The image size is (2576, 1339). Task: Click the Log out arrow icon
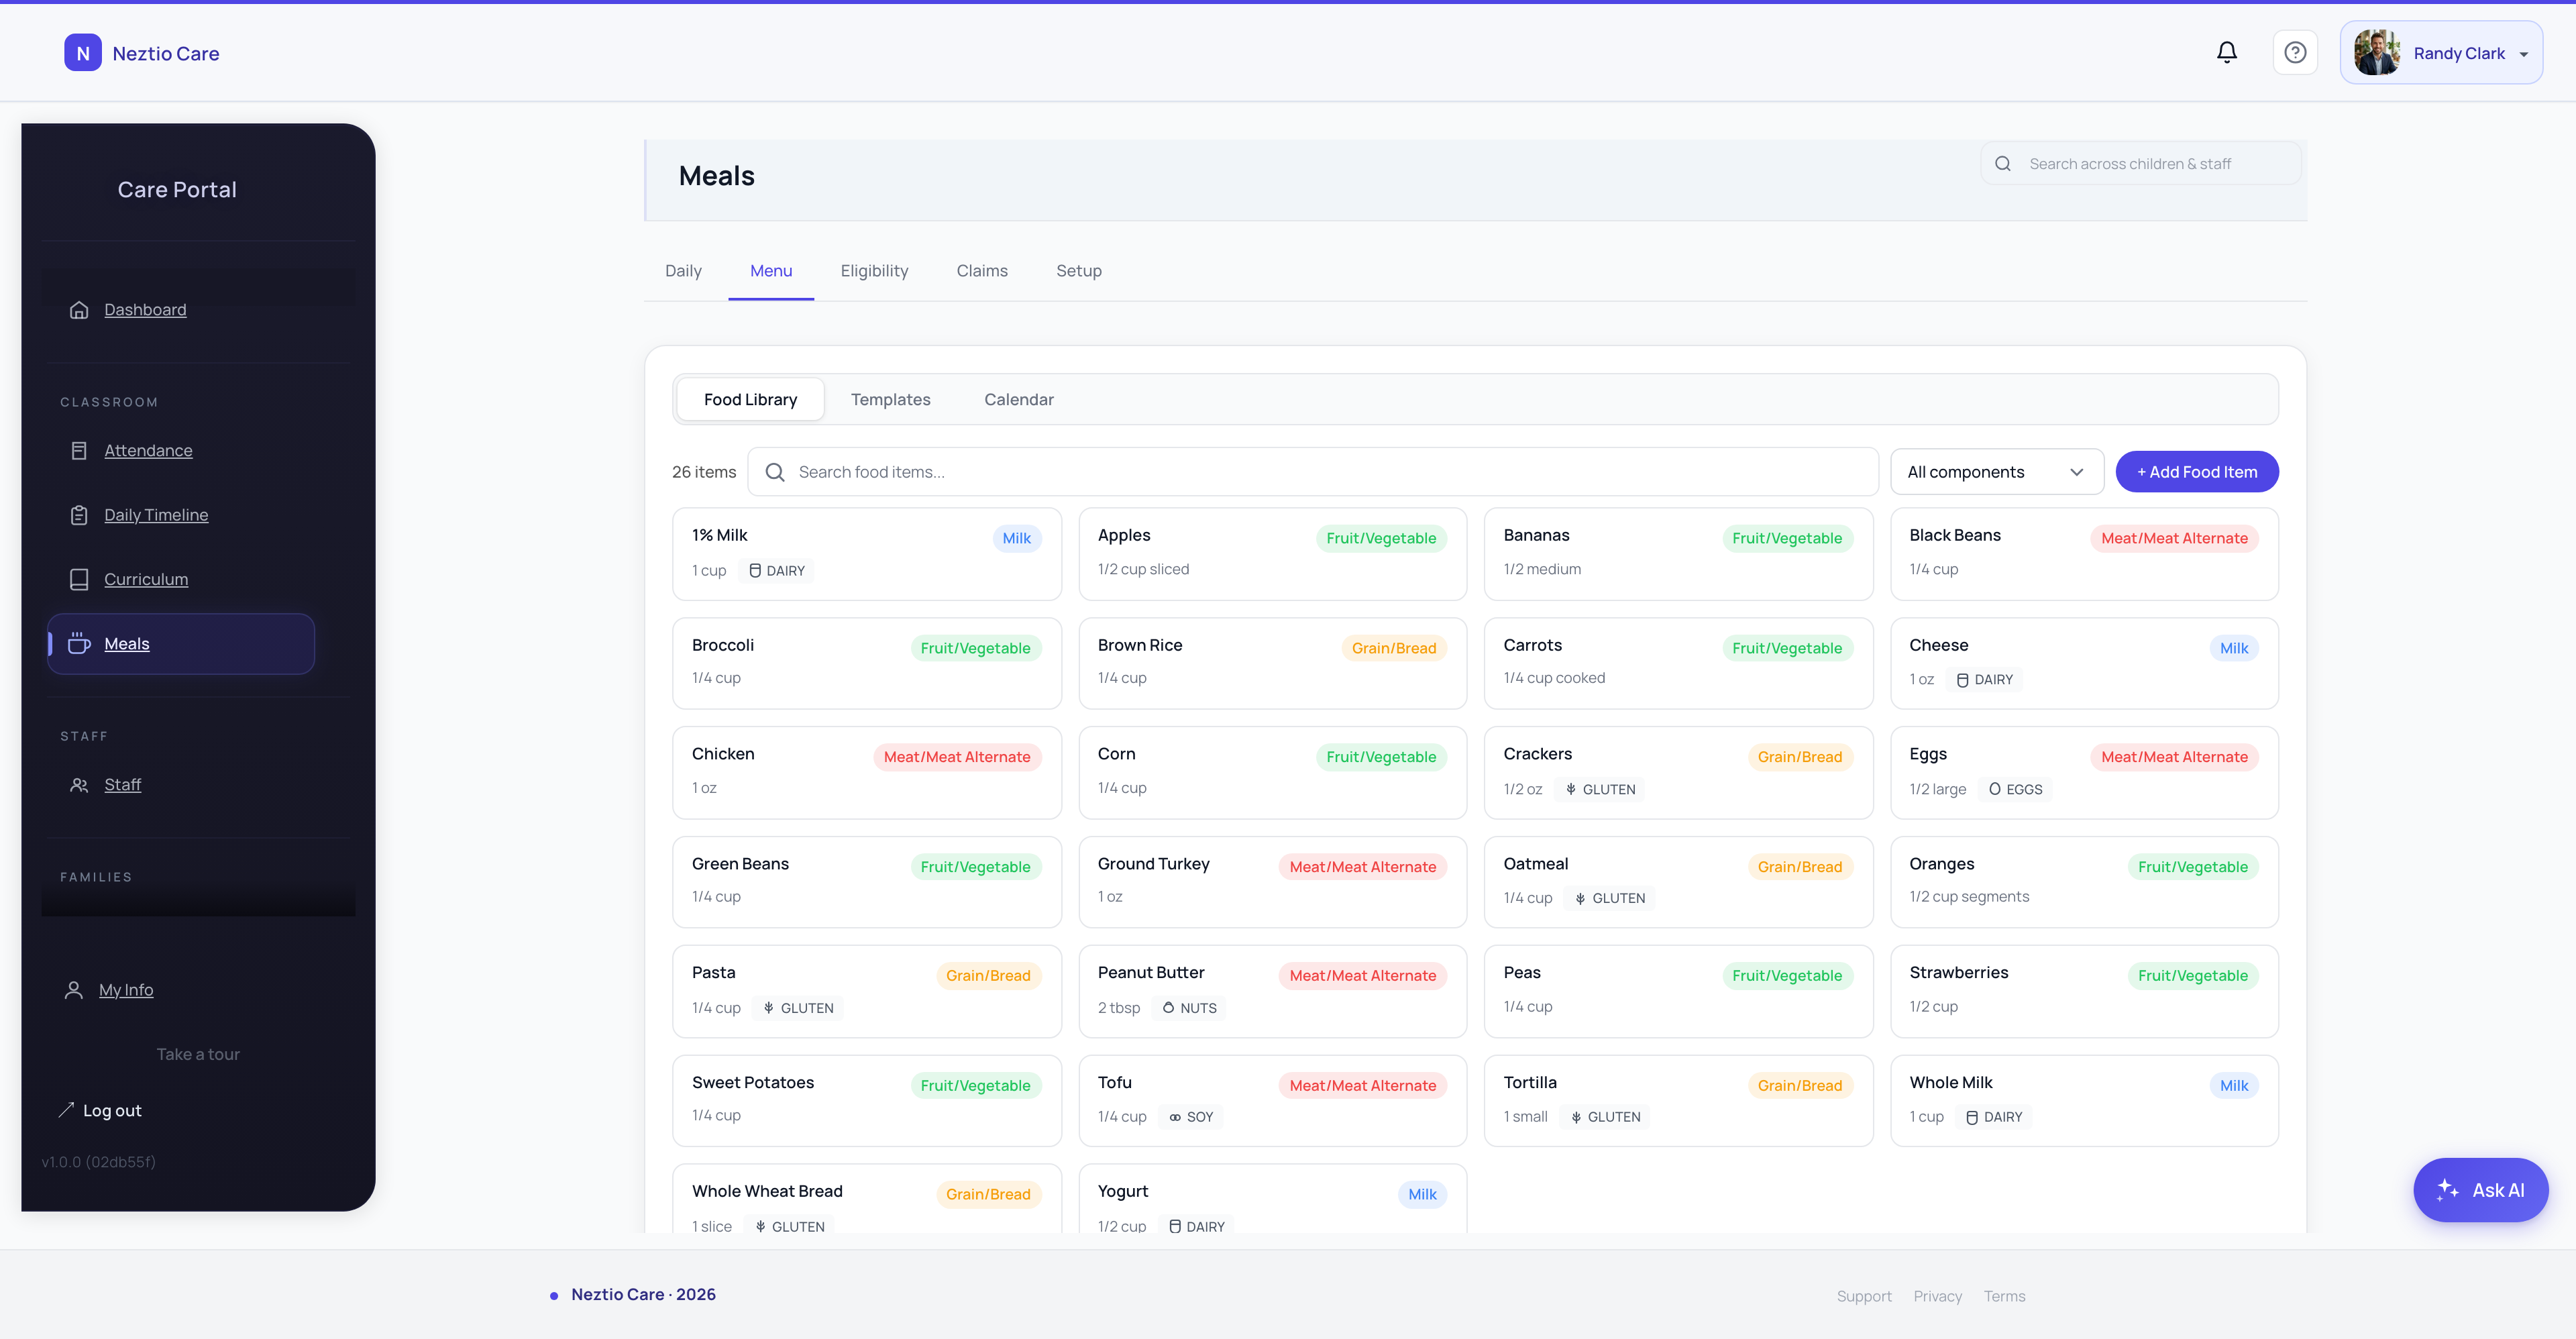pos(66,1110)
